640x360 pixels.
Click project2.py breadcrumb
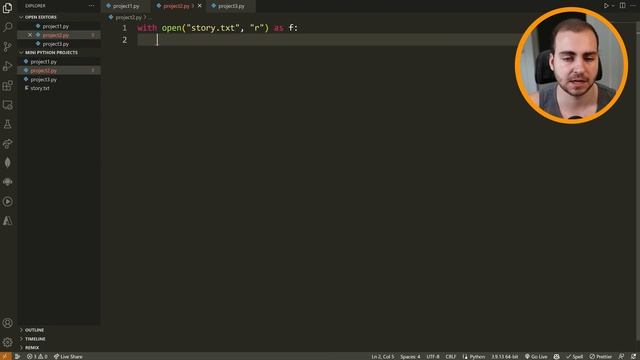click(x=128, y=18)
